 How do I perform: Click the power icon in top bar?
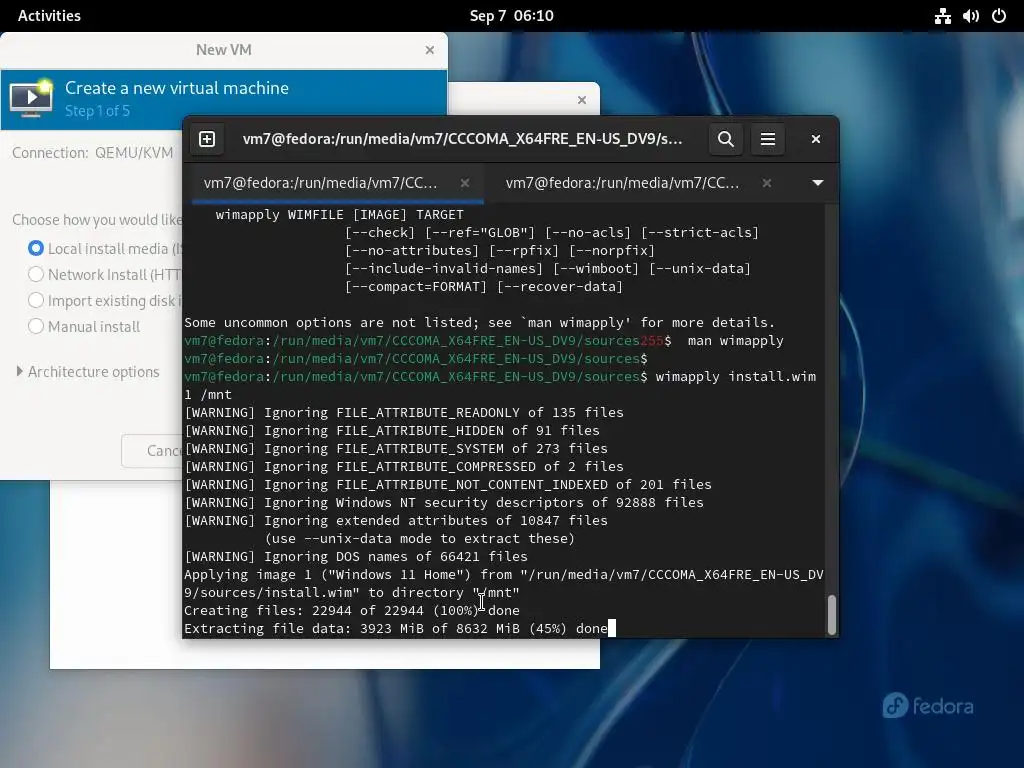click(999, 16)
